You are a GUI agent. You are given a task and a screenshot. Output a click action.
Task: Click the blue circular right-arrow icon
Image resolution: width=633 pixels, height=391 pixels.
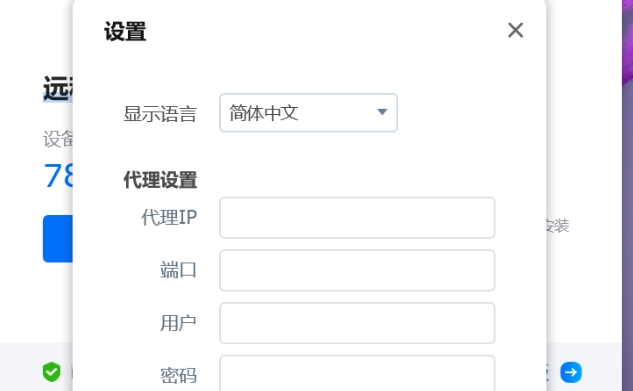coord(571,372)
